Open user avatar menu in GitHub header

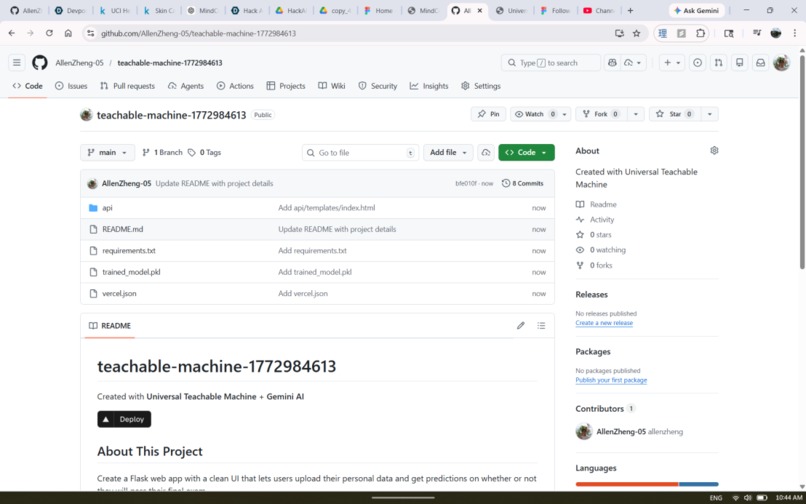781,63
